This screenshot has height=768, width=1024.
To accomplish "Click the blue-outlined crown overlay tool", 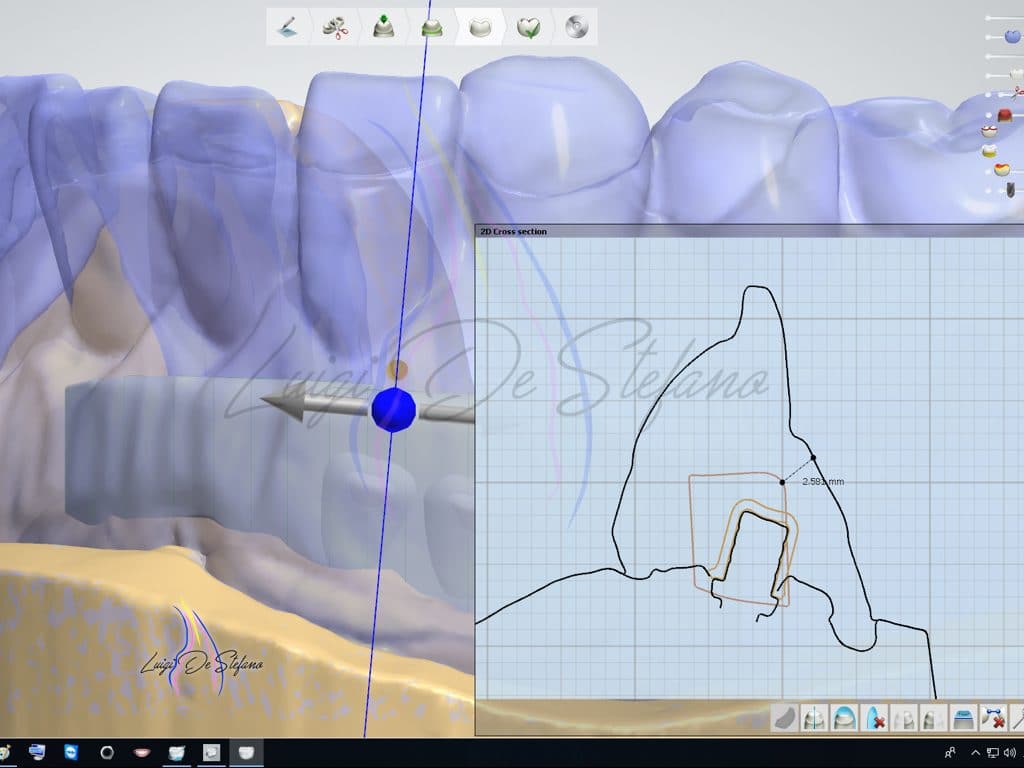I will (844, 718).
